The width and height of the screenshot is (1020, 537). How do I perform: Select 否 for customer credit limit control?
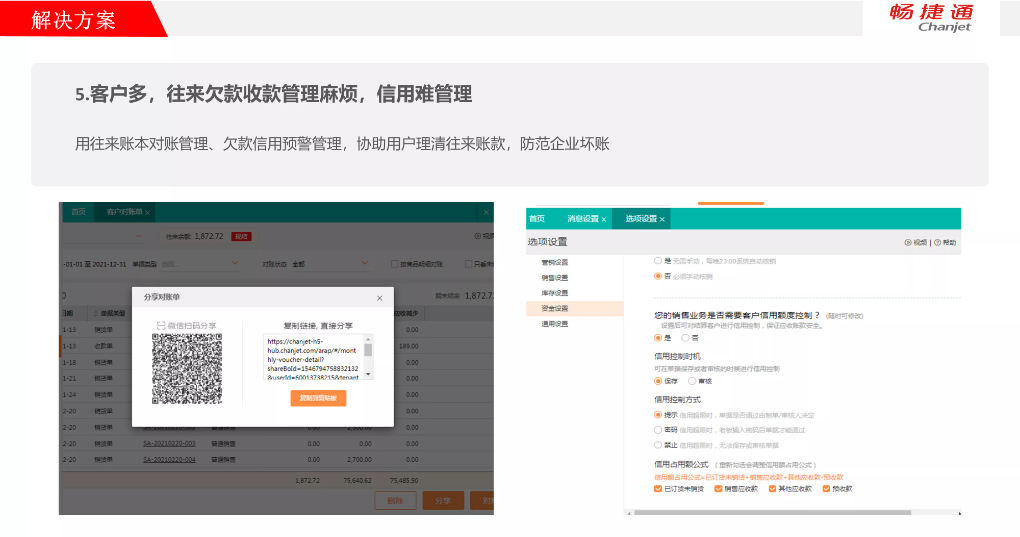pos(685,337)
